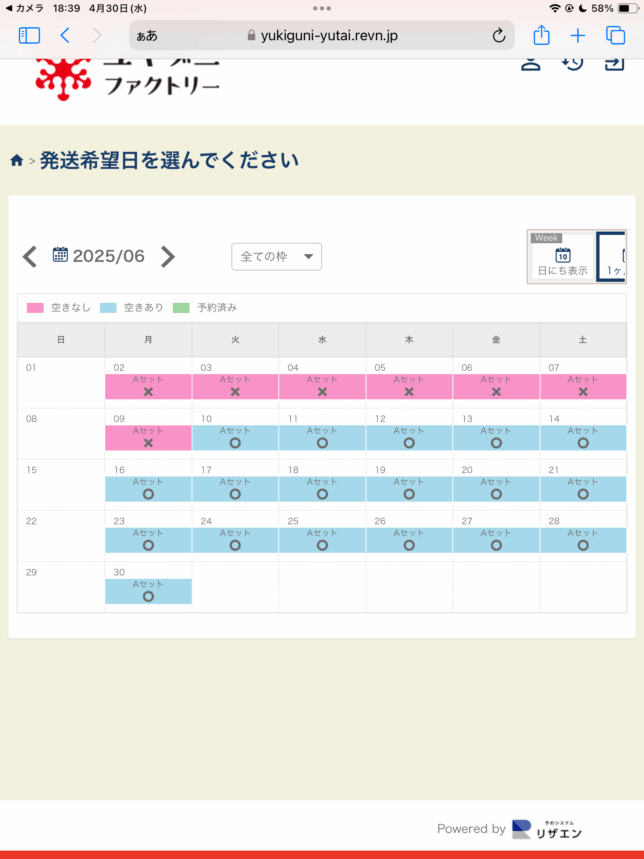Expand the 全ての枠 dropdown
This screenshot has height=859, width=644.
click(x=276, y=257)
